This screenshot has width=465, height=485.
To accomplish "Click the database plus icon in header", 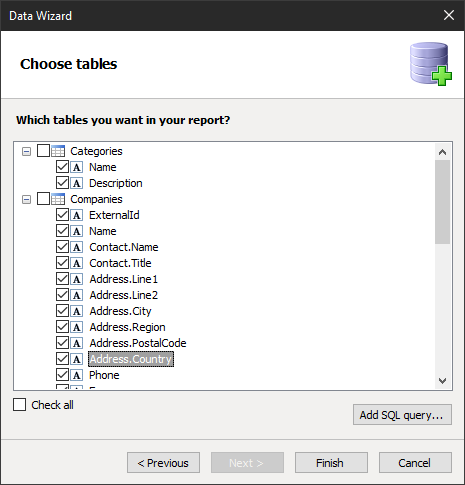I will (x=431, y=64).
